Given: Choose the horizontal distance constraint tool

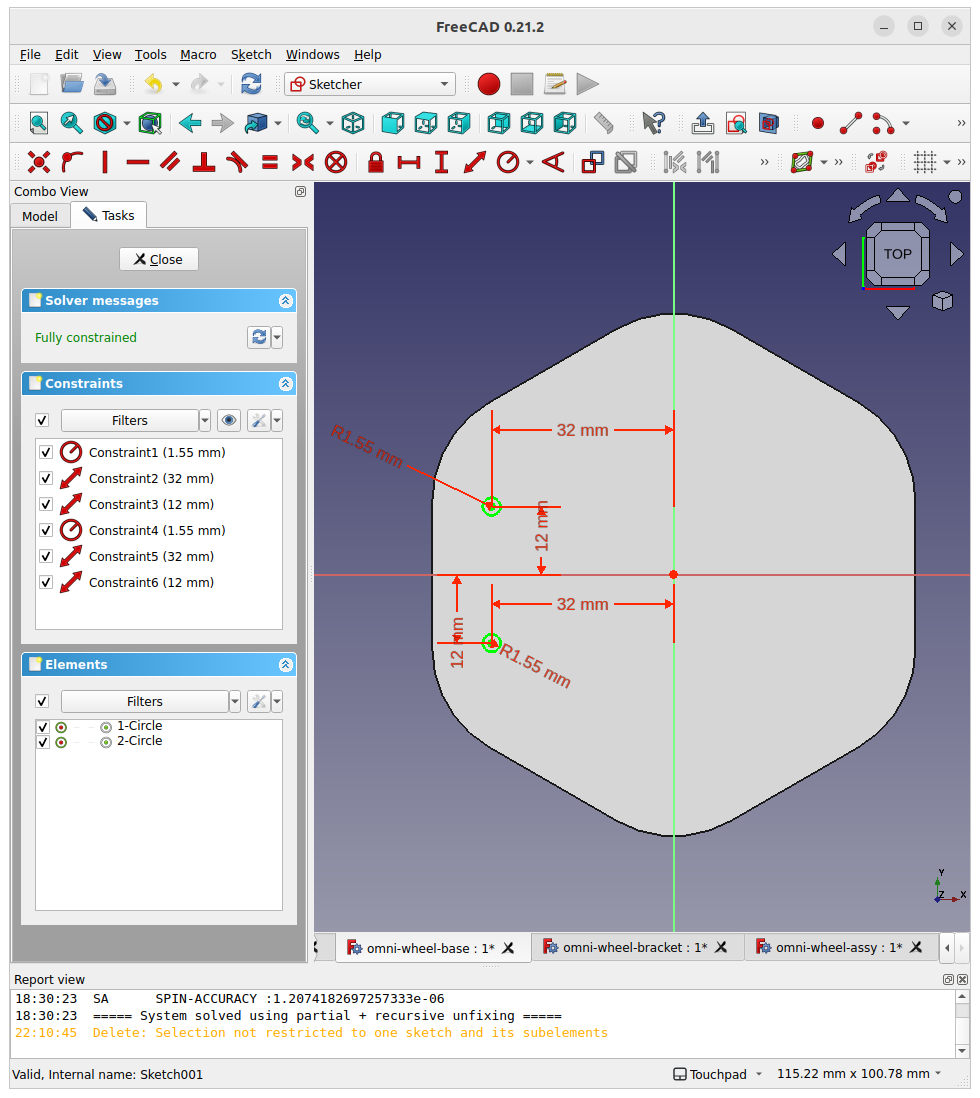Looking at the screenshot, I should click(409, 162).
